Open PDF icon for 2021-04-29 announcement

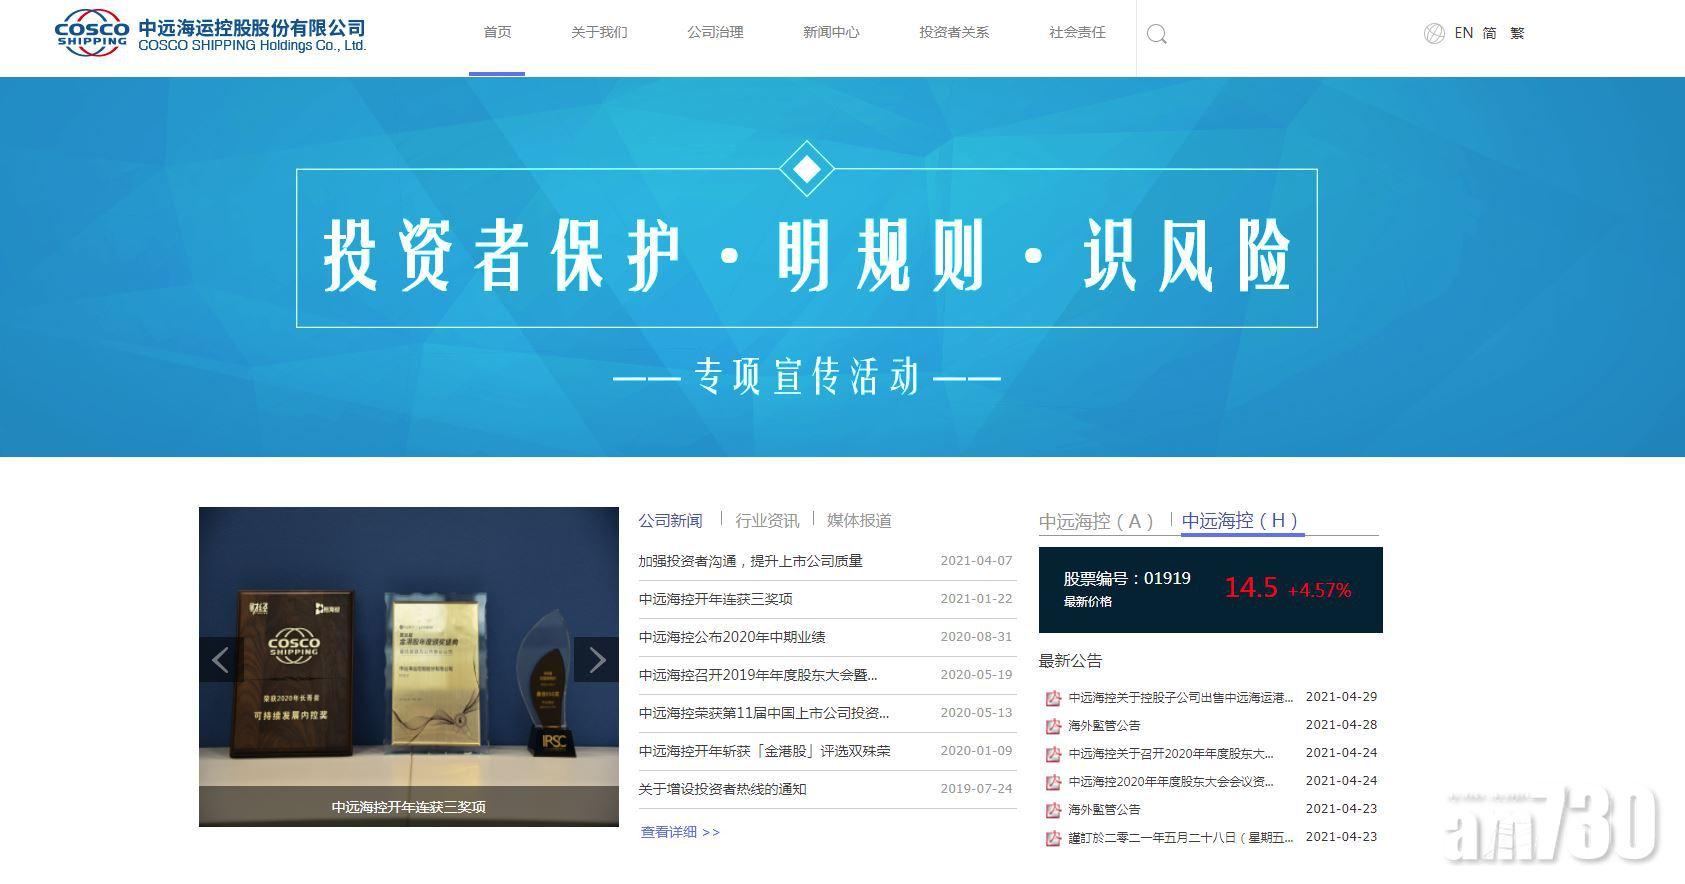(x=1053, y=698)
